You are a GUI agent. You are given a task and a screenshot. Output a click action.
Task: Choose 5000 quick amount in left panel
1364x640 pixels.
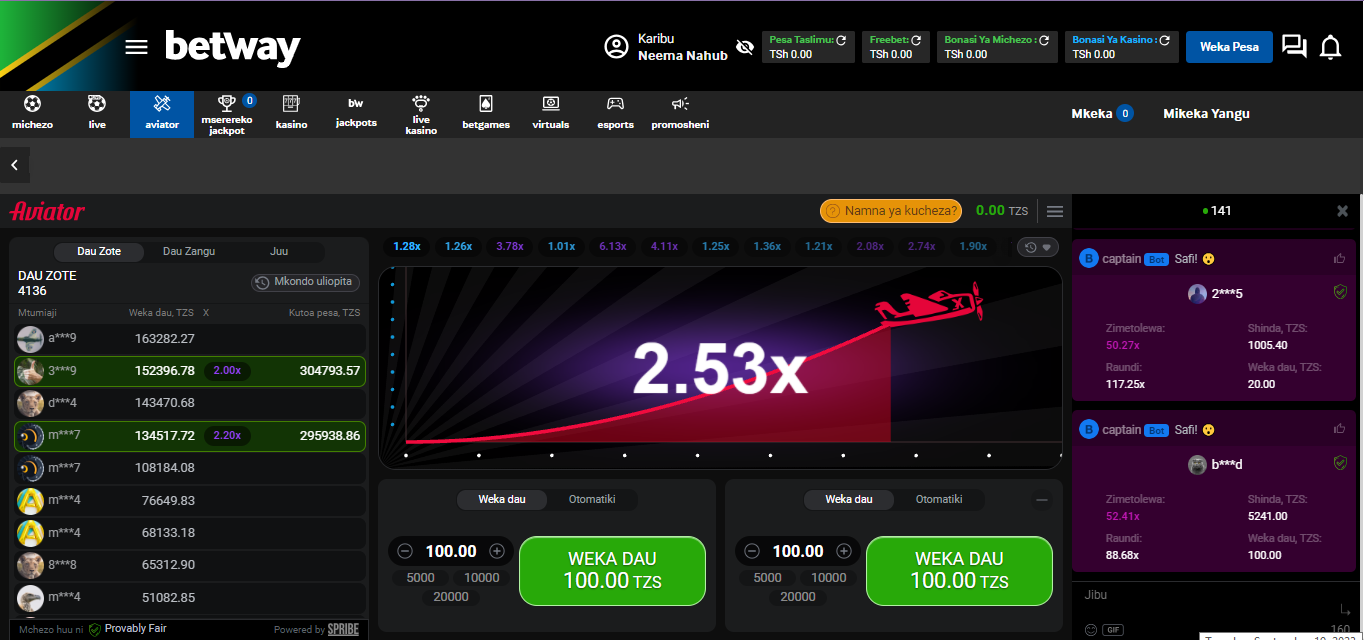point(421,577)
